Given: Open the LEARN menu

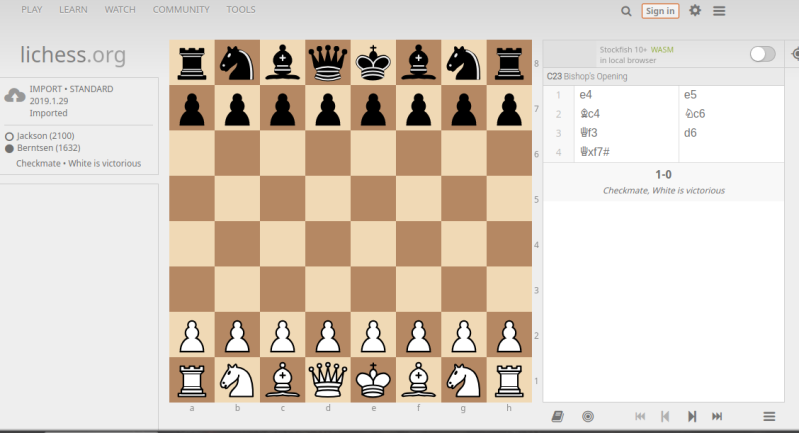Looking at the screenshot, I should click(x=73, y=10).
